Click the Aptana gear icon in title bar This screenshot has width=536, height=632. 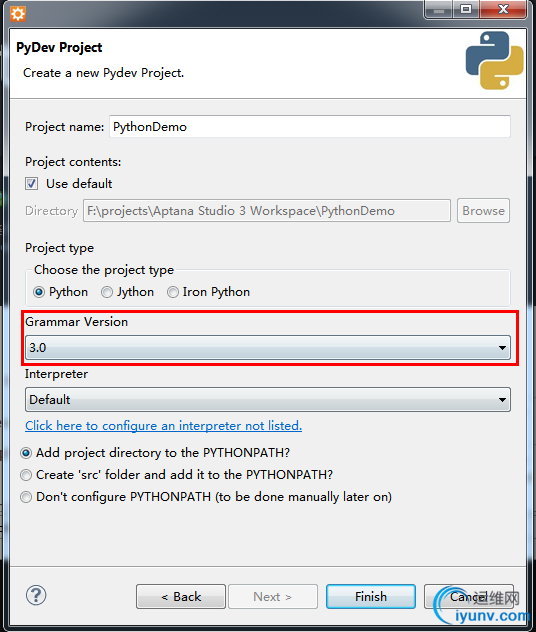[18, 14]
